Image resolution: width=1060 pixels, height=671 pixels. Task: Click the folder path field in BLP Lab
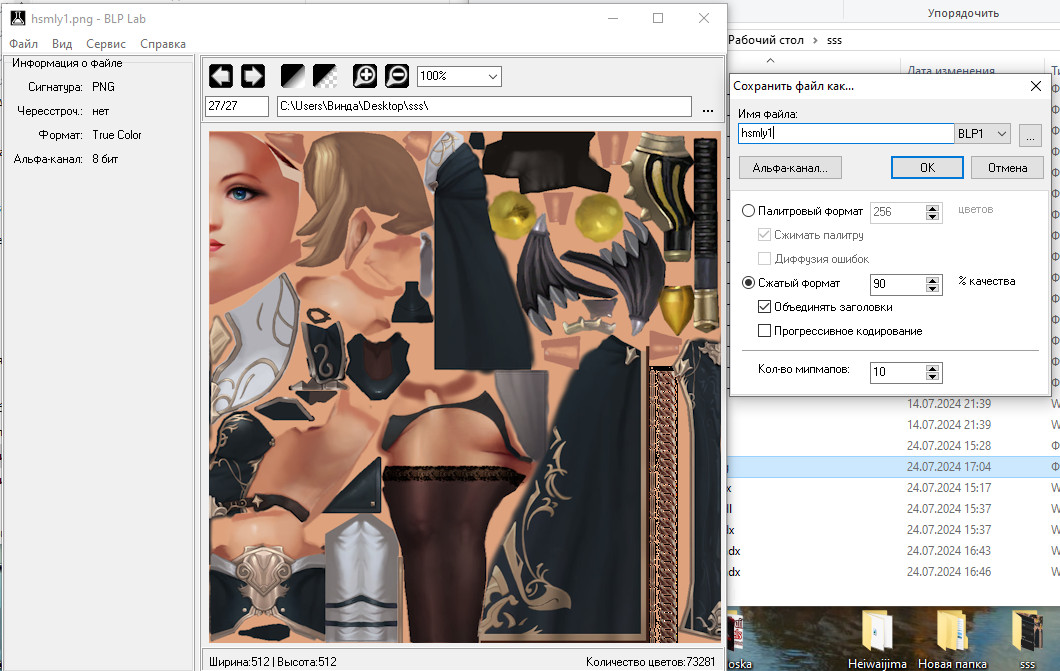click(x=484, y=106)
